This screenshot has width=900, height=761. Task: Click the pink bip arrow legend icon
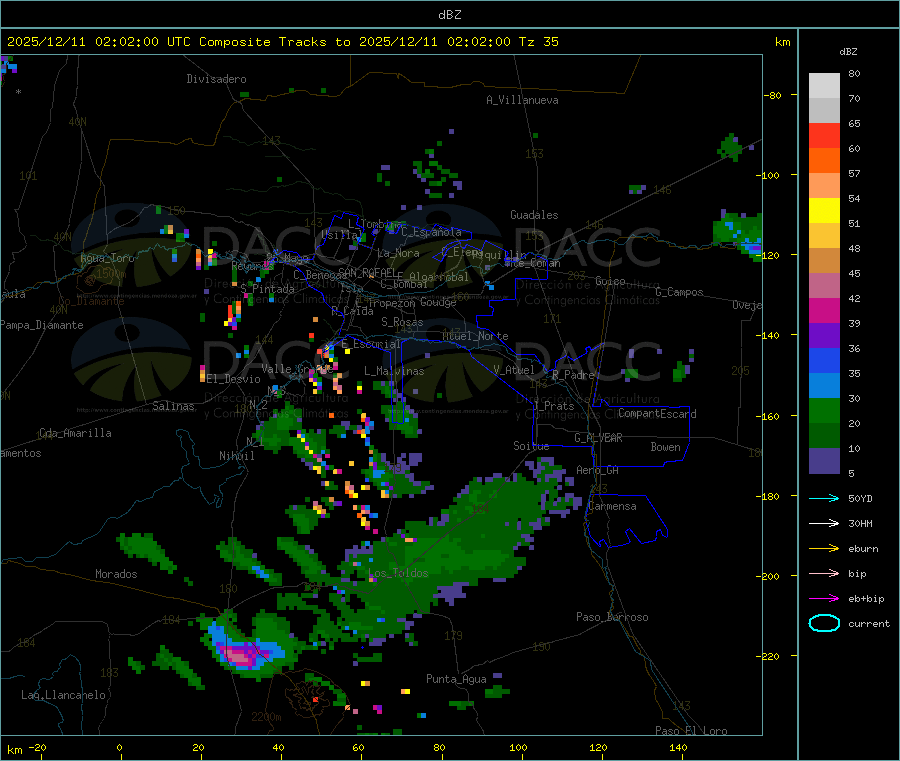click(x=824, y=573)
